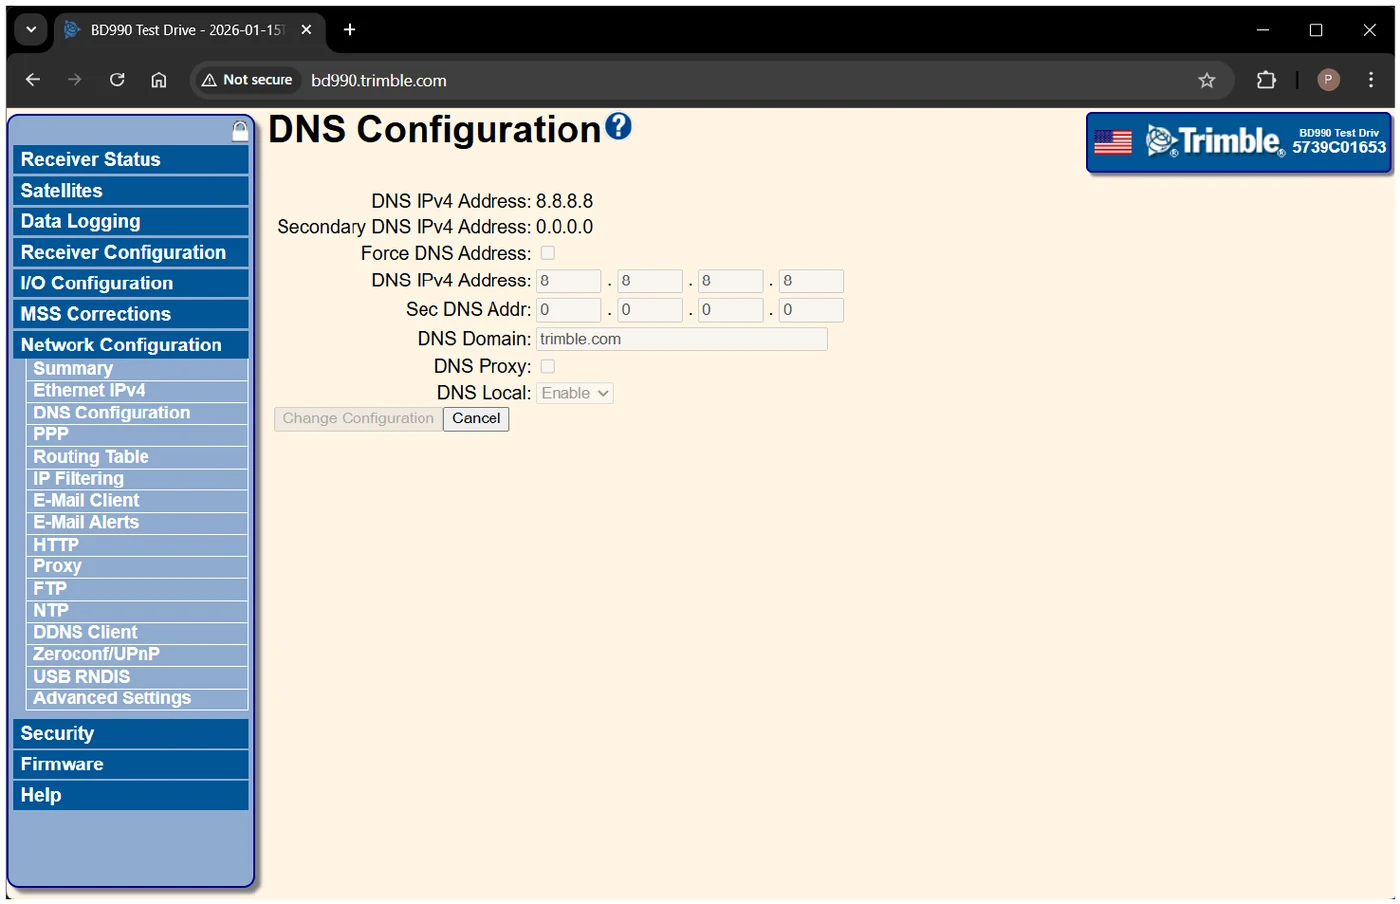Open the Firmware menu
1400x904 pixels.
[x=131, y=765]
